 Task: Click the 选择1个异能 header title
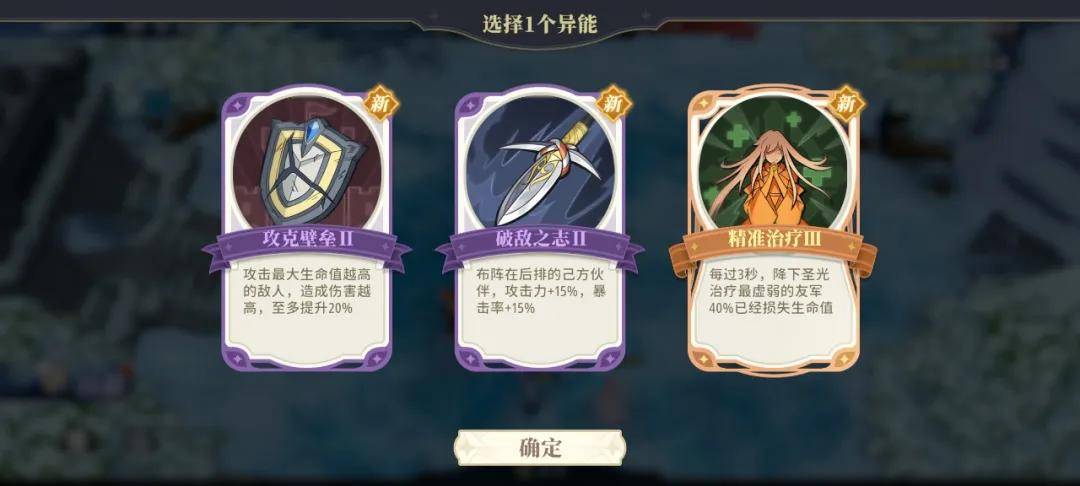tap(540, 24)
